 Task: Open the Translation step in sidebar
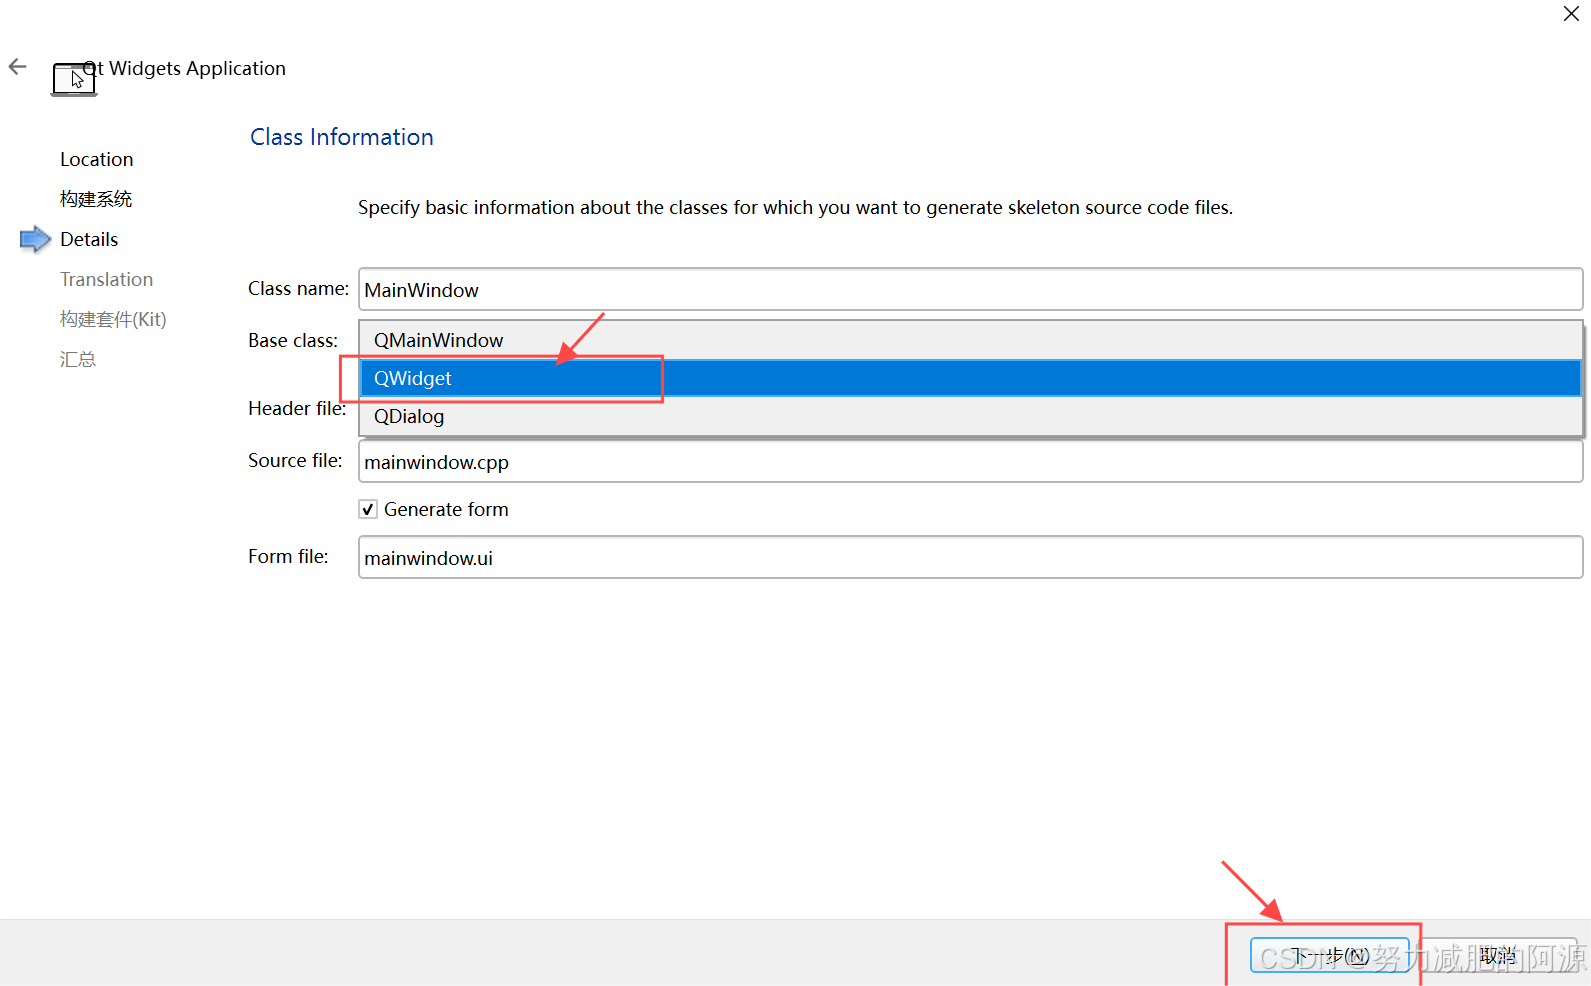coord(106,279)
